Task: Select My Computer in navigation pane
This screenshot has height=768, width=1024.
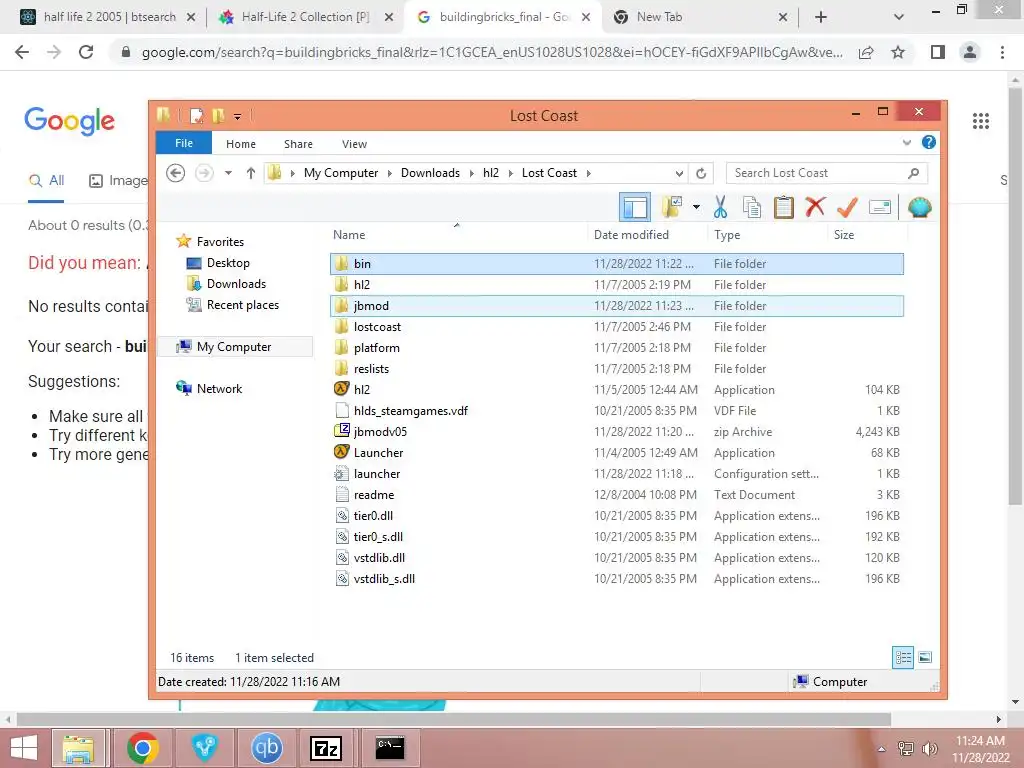Action: tap(234, 347)
